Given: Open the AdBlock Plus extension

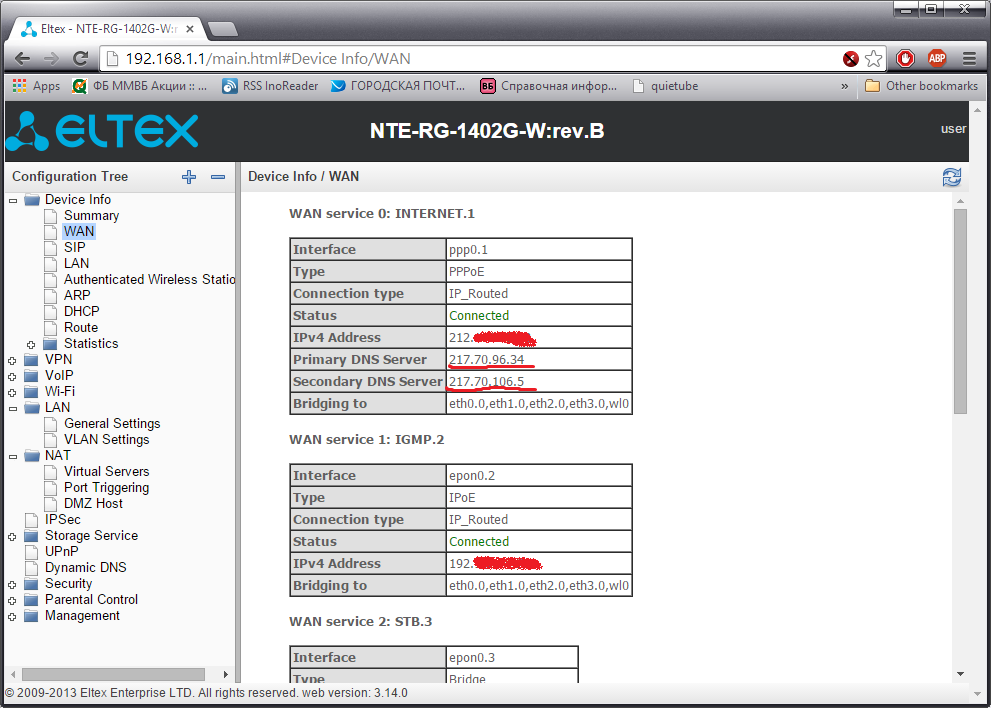Looking at the screenshot, I should point(937,59).
